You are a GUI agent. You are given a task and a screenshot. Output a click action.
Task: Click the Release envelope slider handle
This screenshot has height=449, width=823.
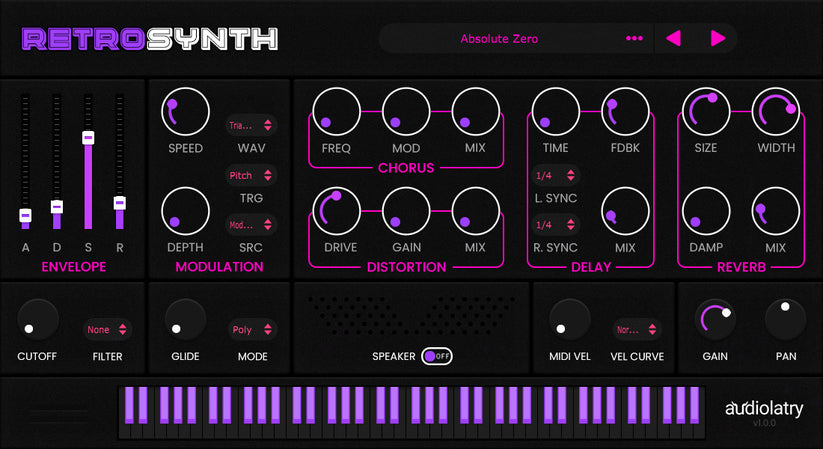click(x=120, y=203)
